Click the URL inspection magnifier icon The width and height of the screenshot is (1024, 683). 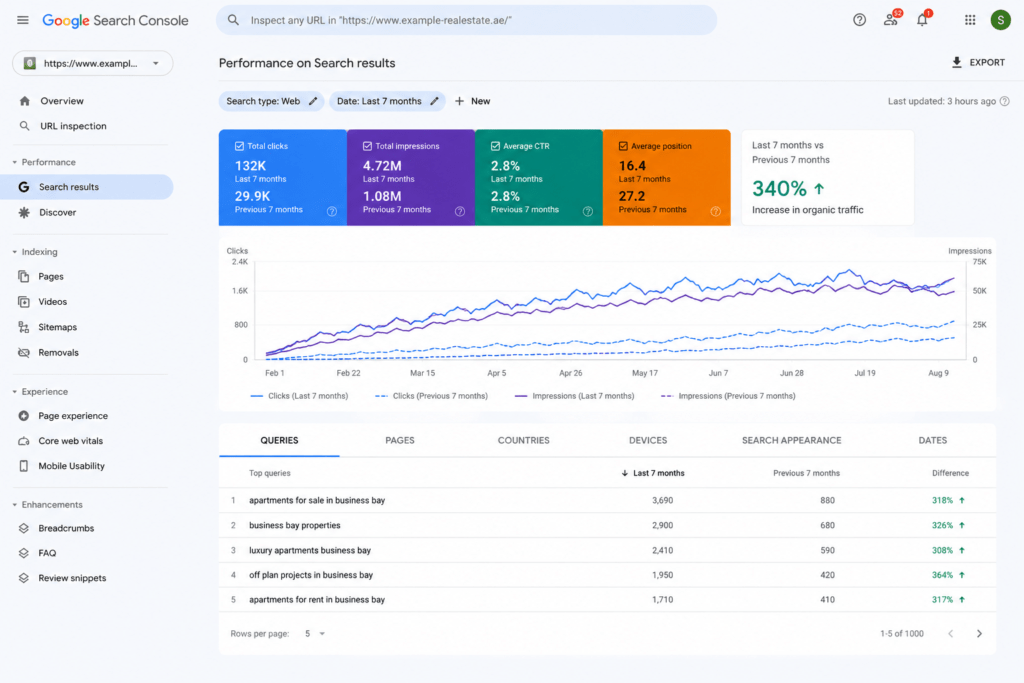point(25,126)
